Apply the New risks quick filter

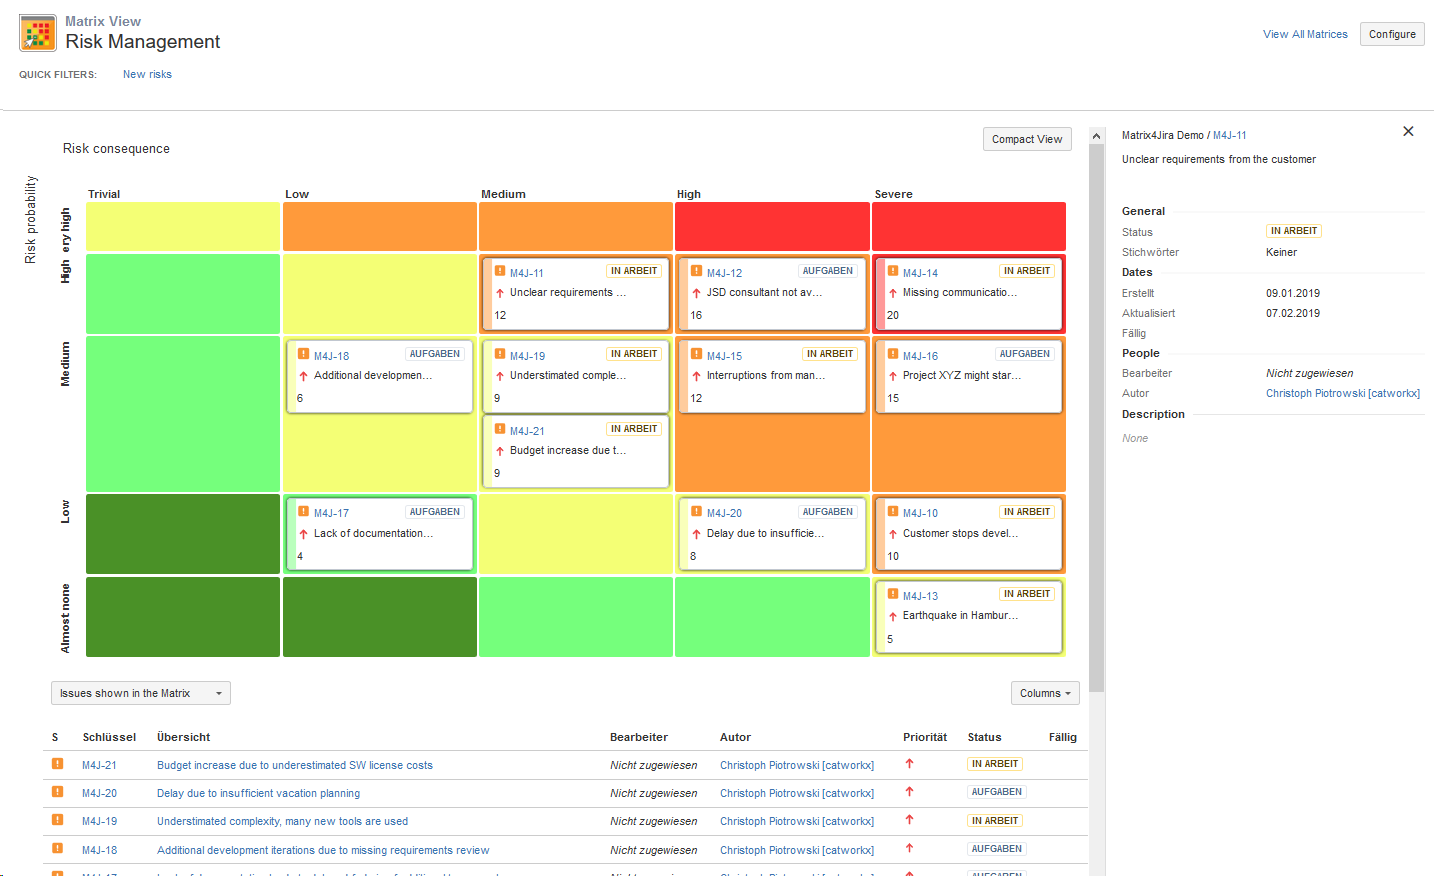(x=147, y=74)
